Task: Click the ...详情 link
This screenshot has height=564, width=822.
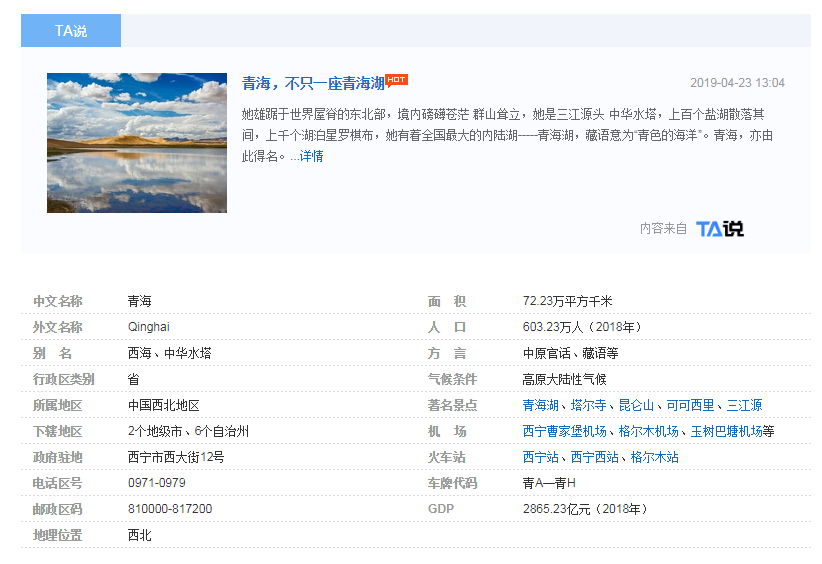Action: click(x=307, y=156)
